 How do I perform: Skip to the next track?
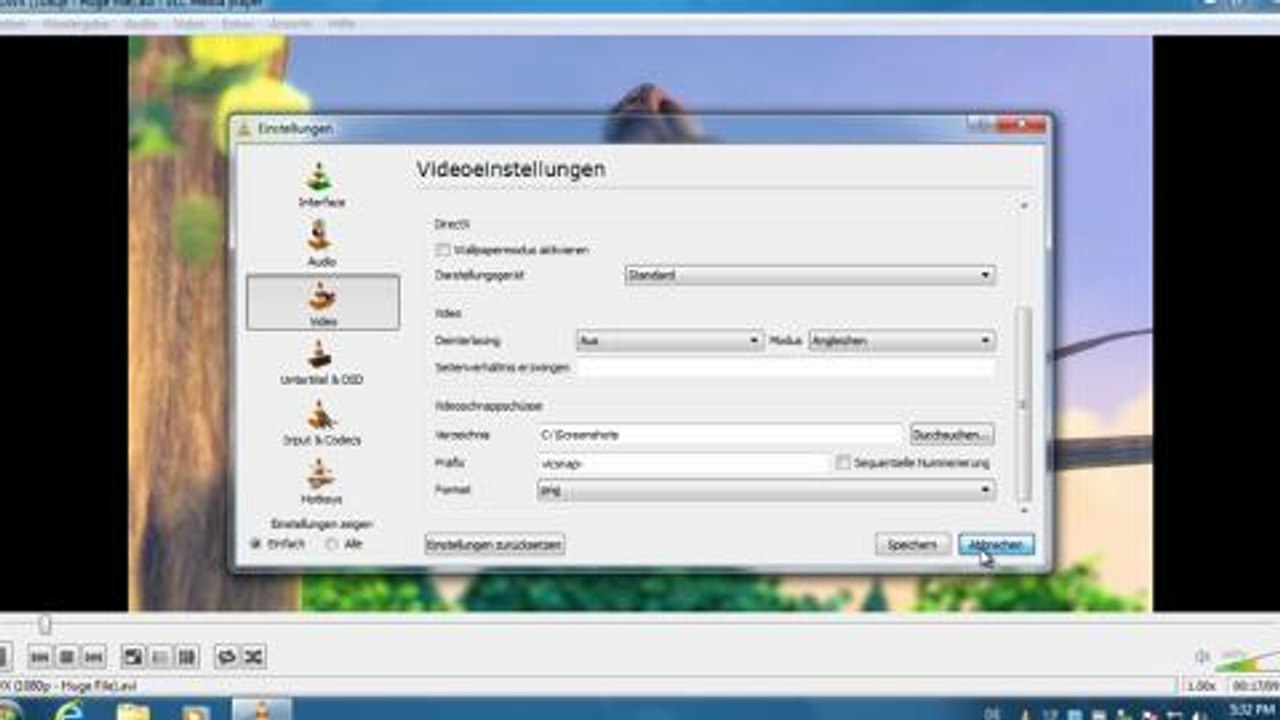[93, 657]
